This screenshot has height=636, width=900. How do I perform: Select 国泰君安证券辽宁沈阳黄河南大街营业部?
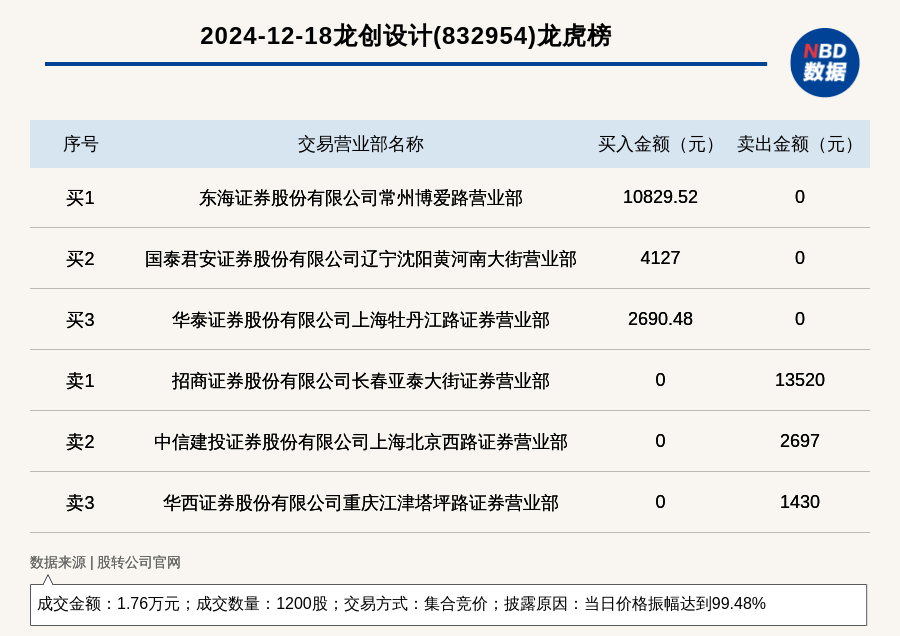[x=360, y=259]
